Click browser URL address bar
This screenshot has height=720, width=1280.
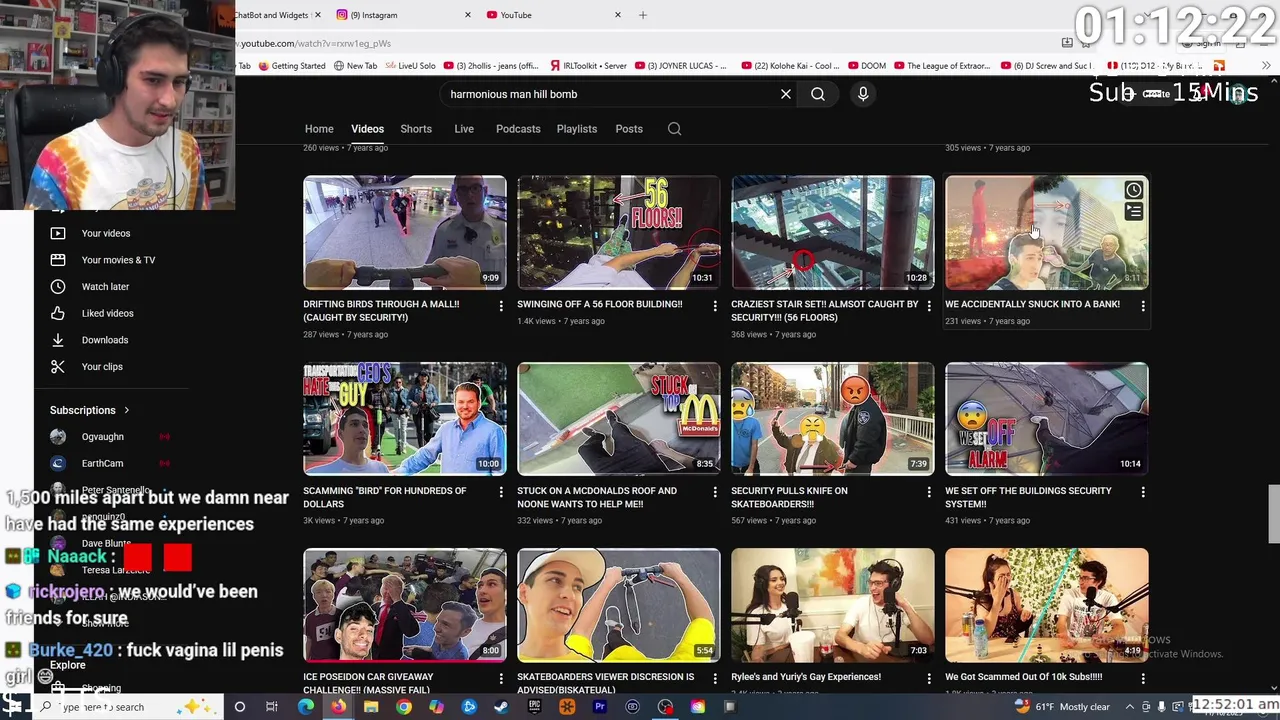pyautogui.click(x=640, y=43)
